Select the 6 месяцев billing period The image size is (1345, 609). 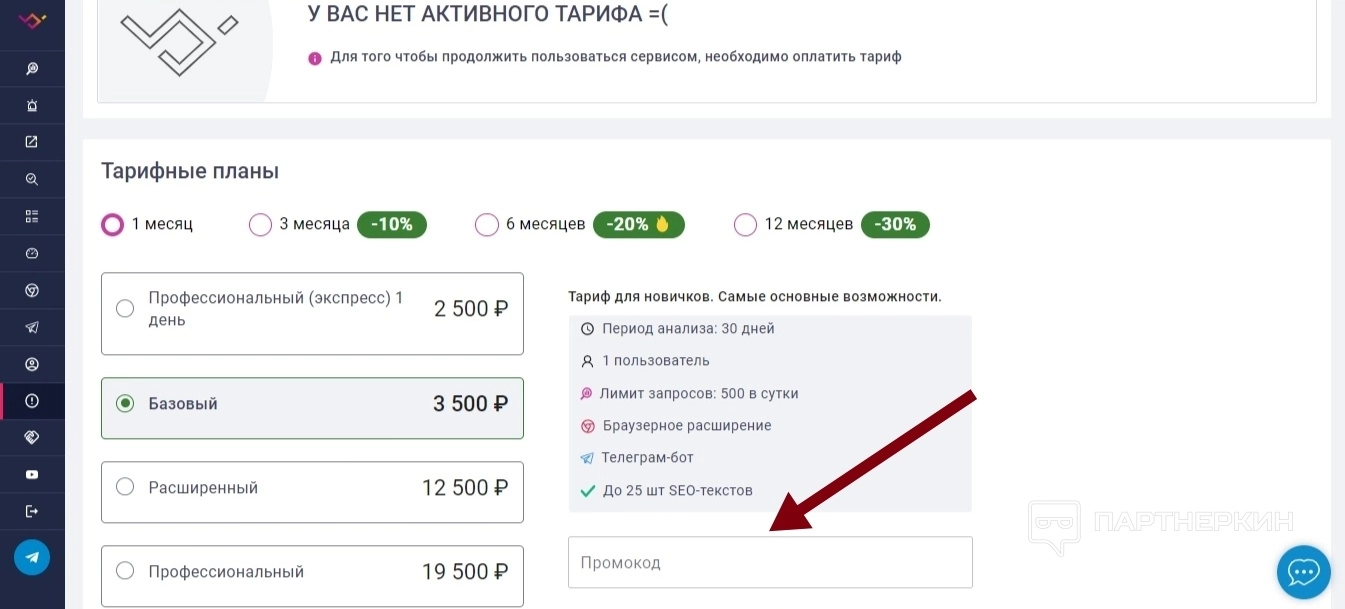487,225
